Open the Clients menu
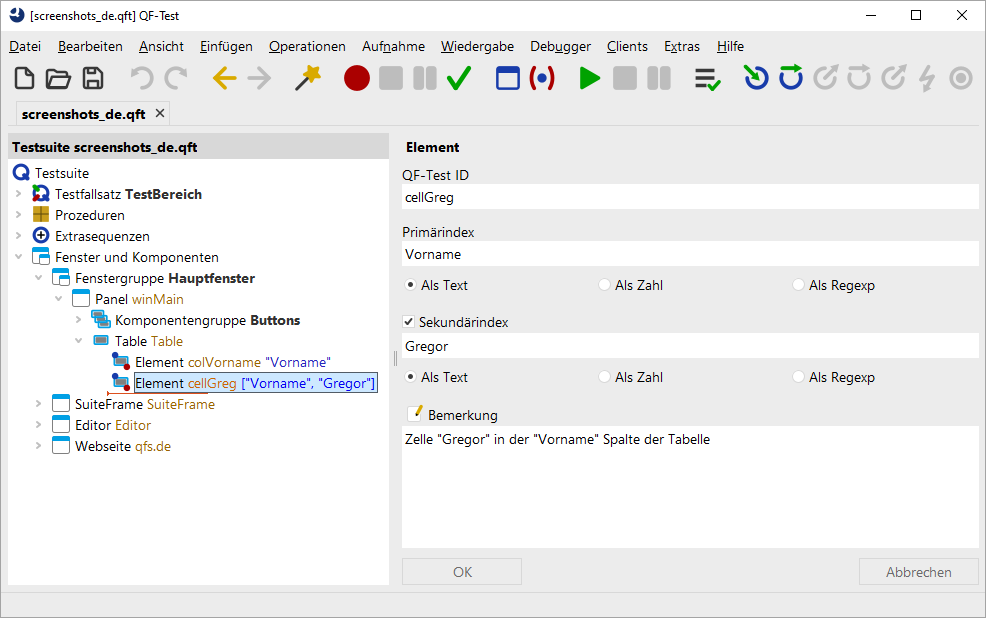 click(627, 47)
